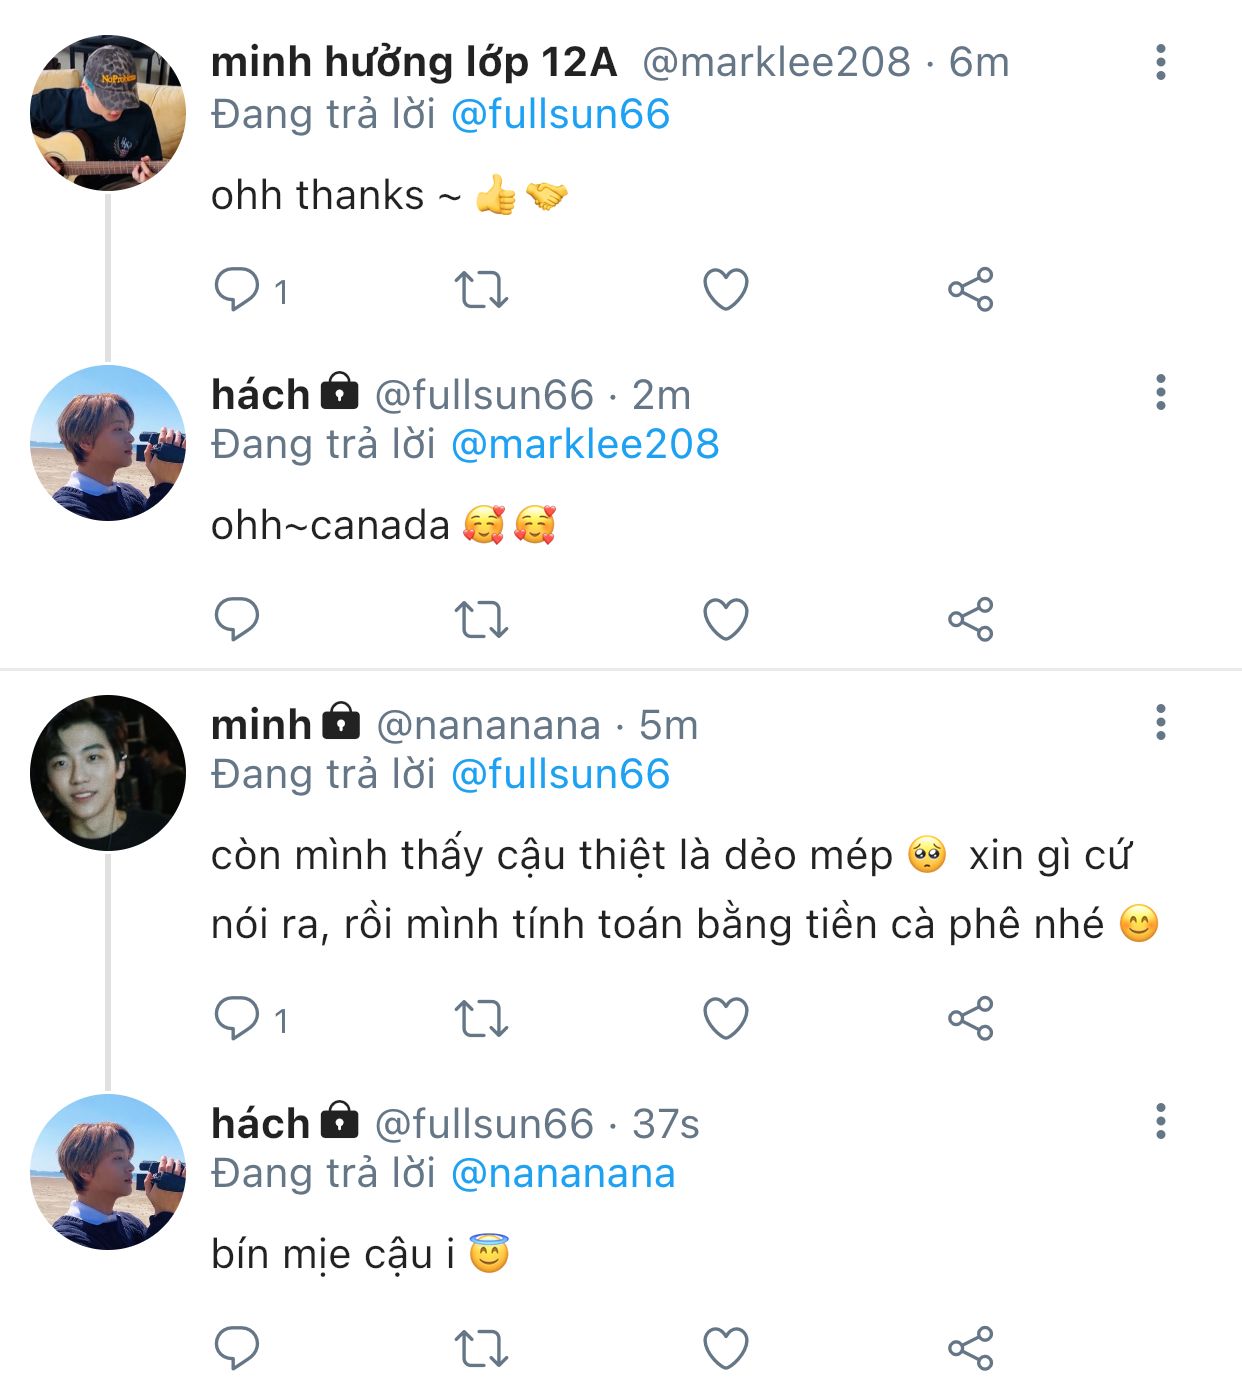Viewport: 1242px width, 1389px height.
Task: Open the @marklee208 mention link
Action: click(585, 444)
